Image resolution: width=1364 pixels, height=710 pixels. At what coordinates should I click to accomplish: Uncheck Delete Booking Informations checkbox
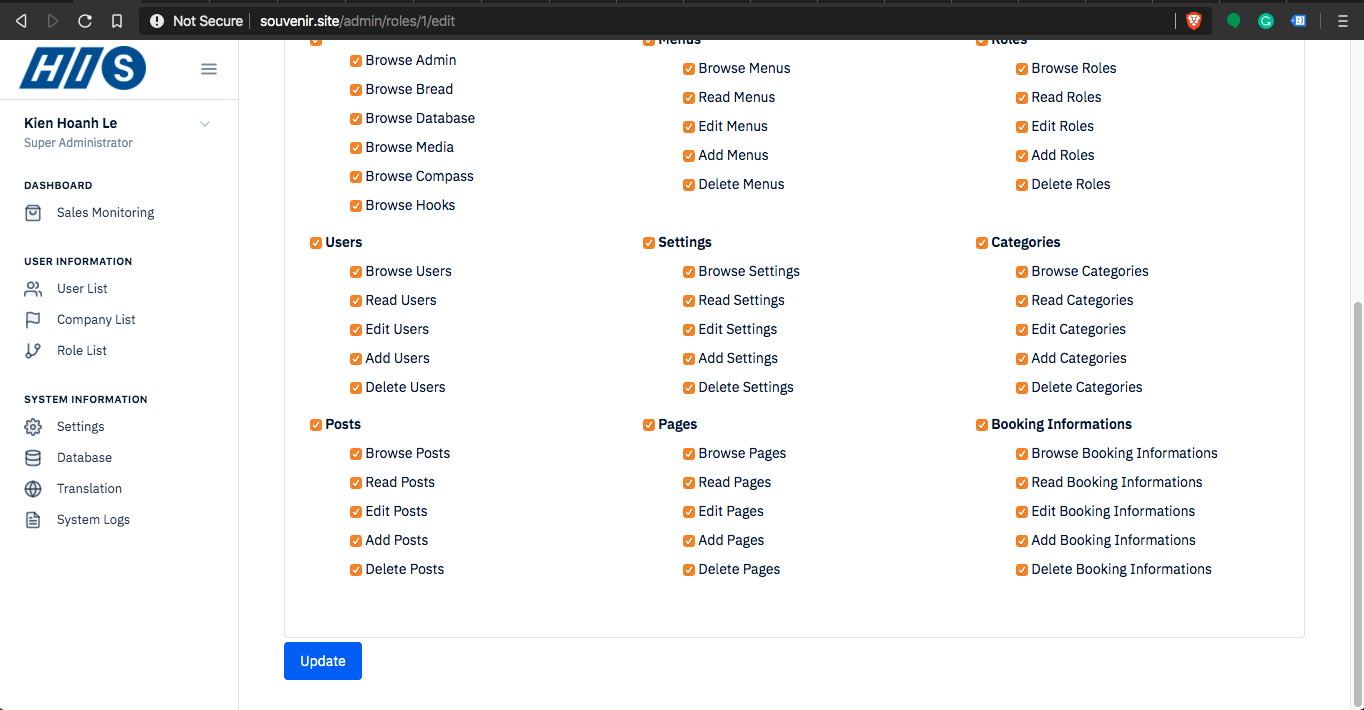tap(1022, 570)
